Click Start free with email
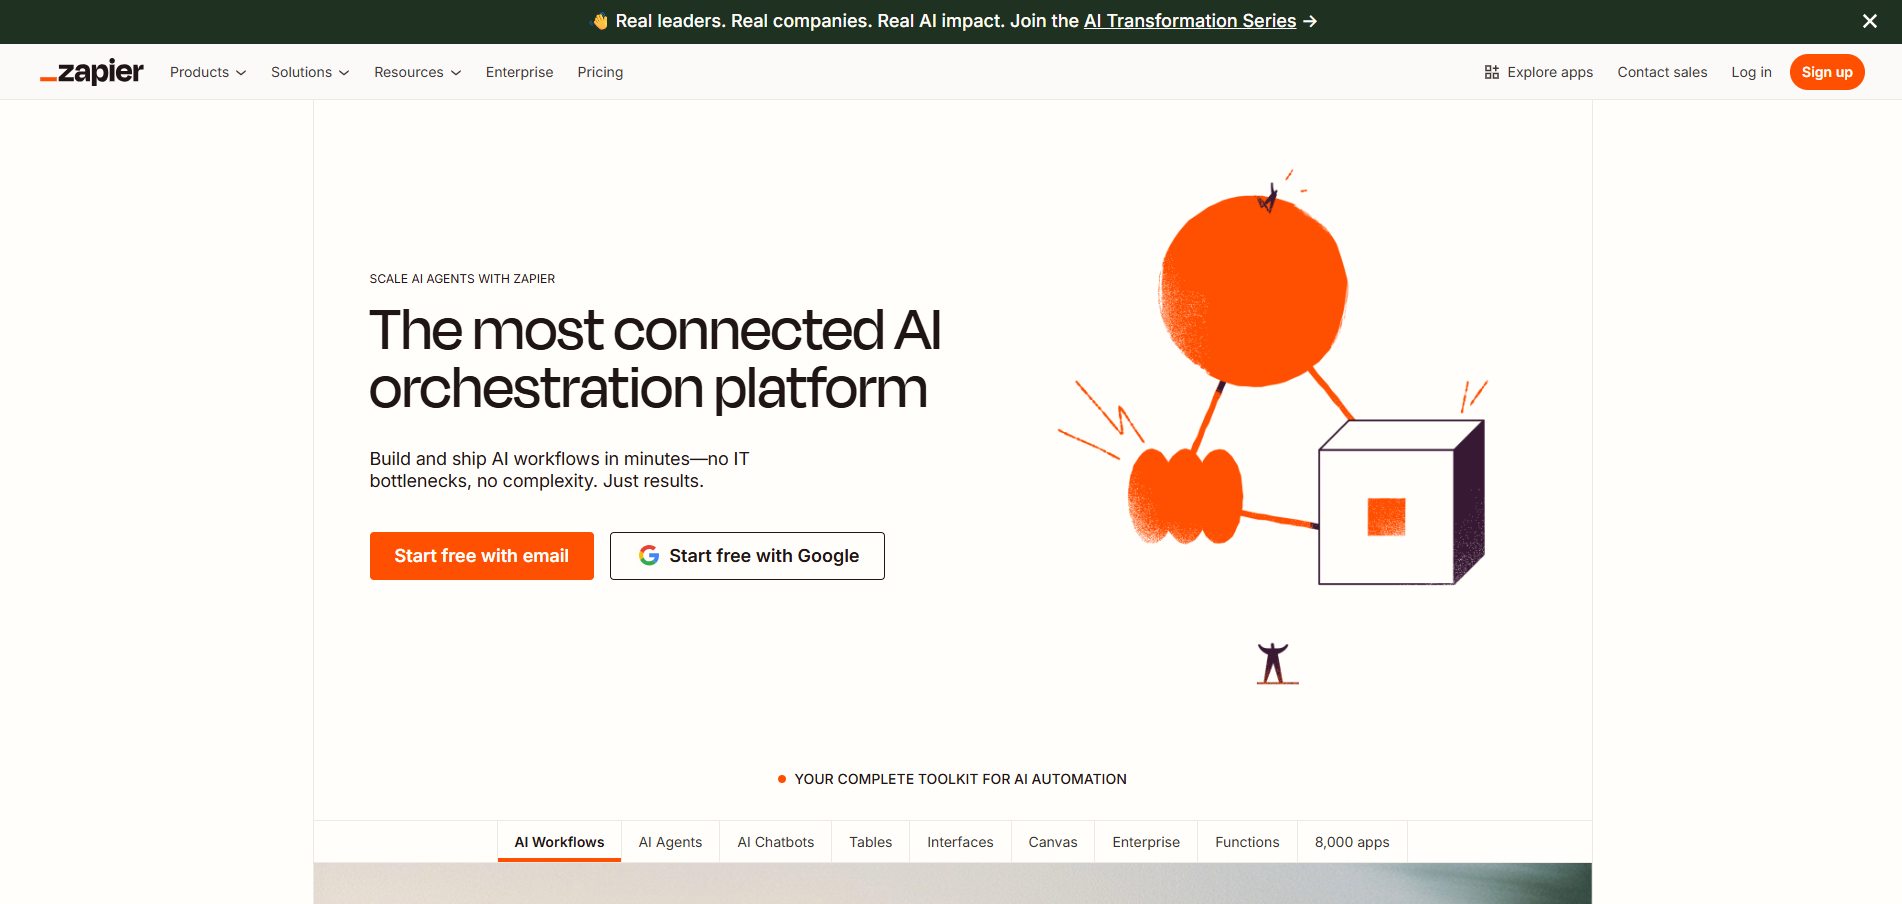Screen dimensions: 1902x904 [481, 556]
